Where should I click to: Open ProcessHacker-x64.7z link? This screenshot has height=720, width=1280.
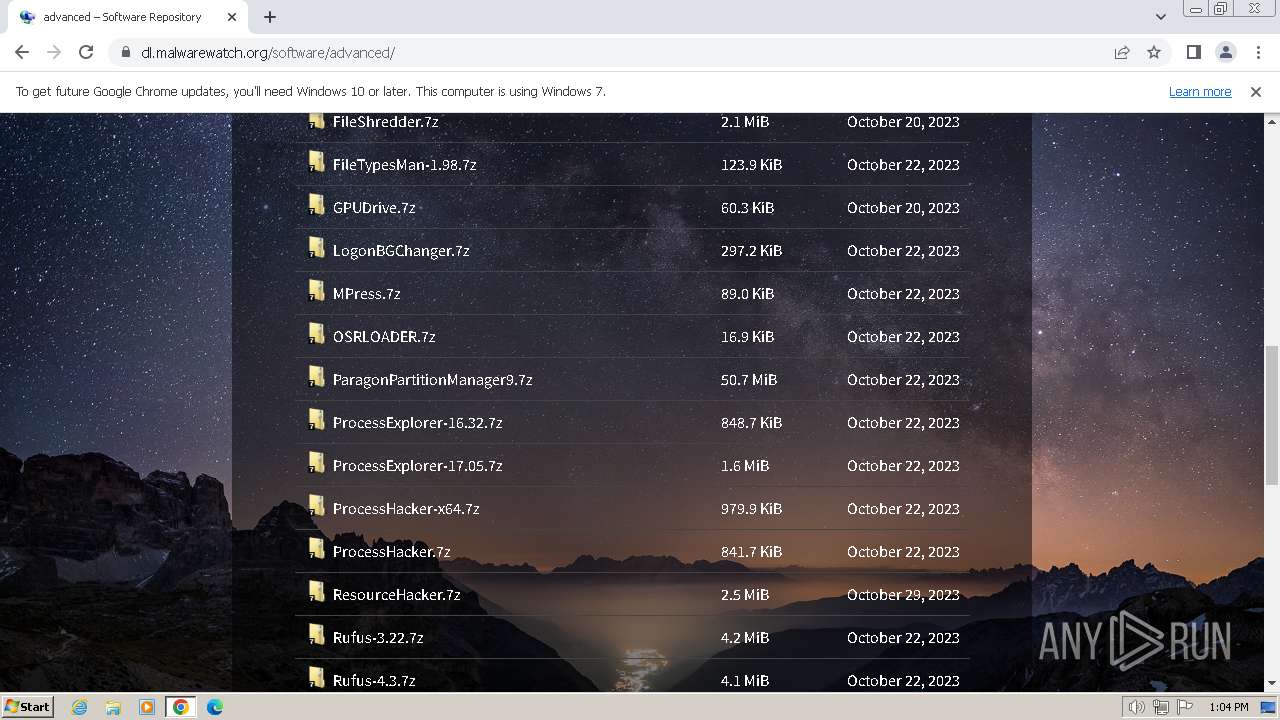coord(406,509)
